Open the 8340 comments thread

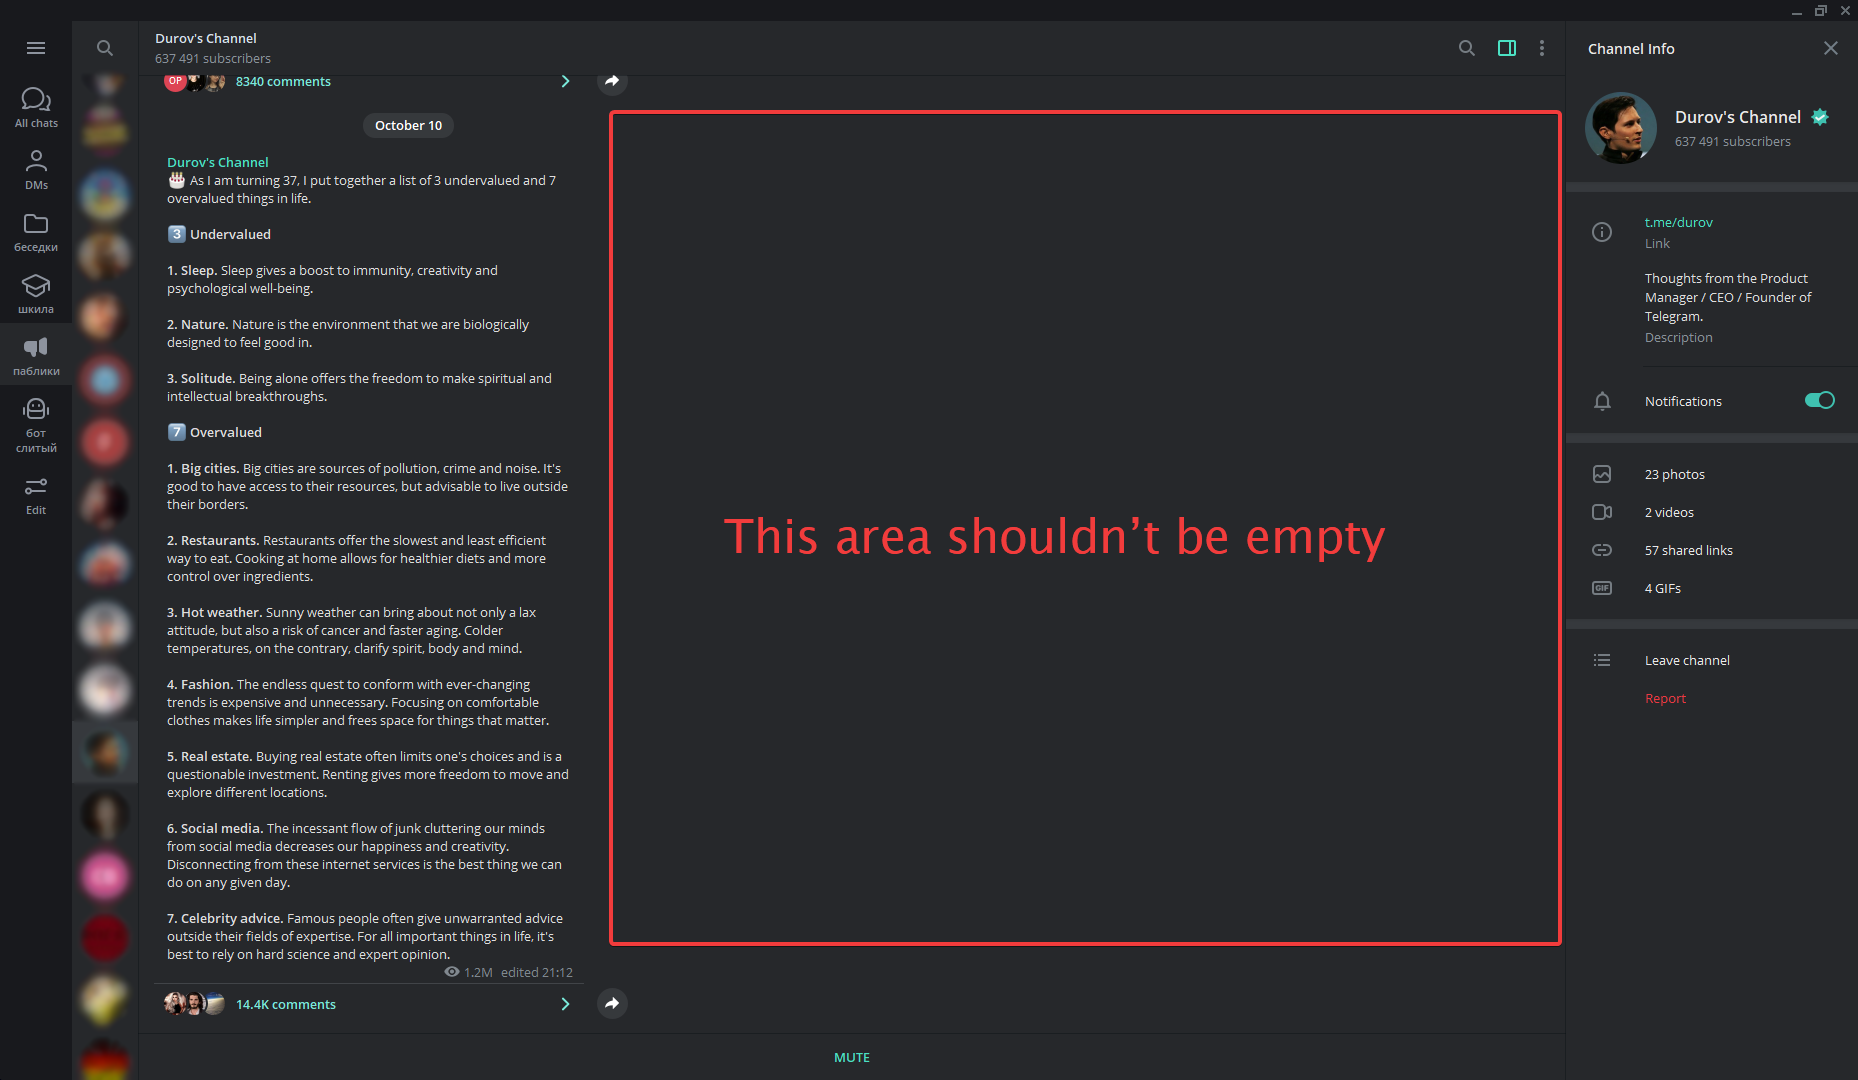pyautogui.click(x=367, y=81)
